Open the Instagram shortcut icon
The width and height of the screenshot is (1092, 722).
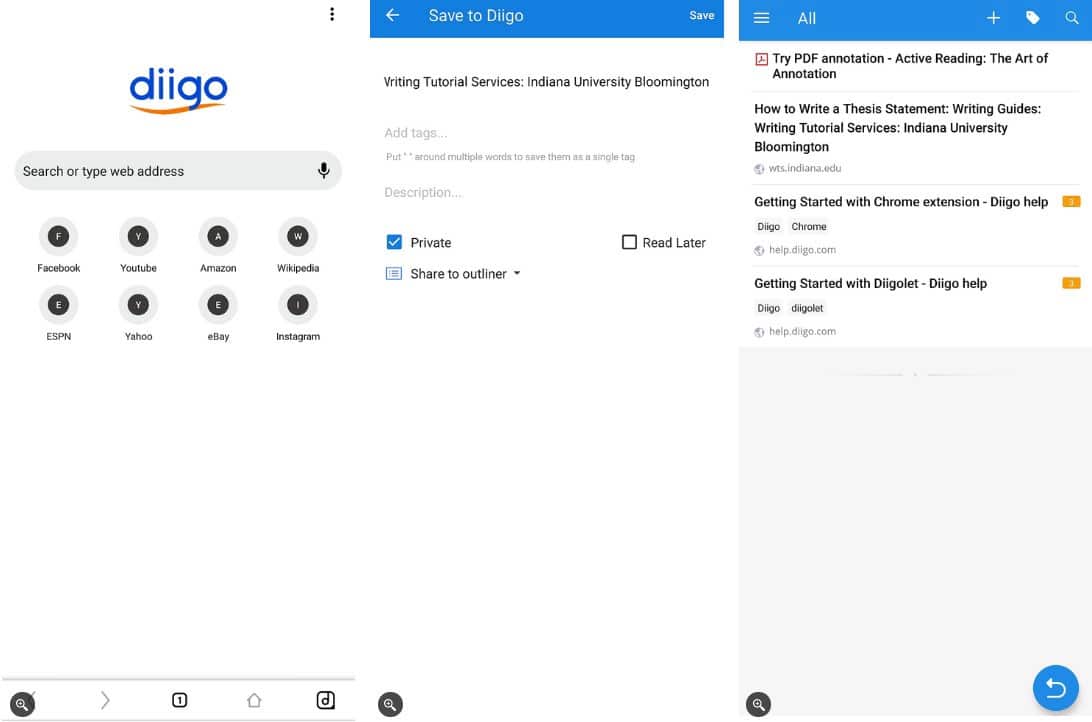pos(297,305)
